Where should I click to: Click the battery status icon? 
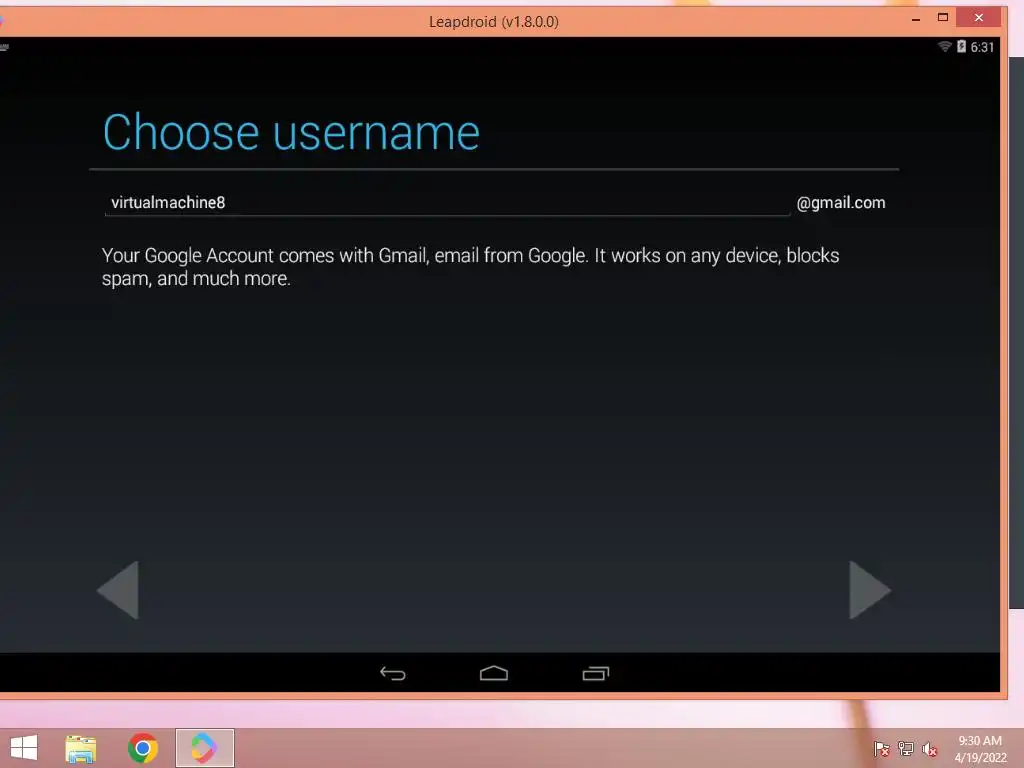[x=961, y=46]
